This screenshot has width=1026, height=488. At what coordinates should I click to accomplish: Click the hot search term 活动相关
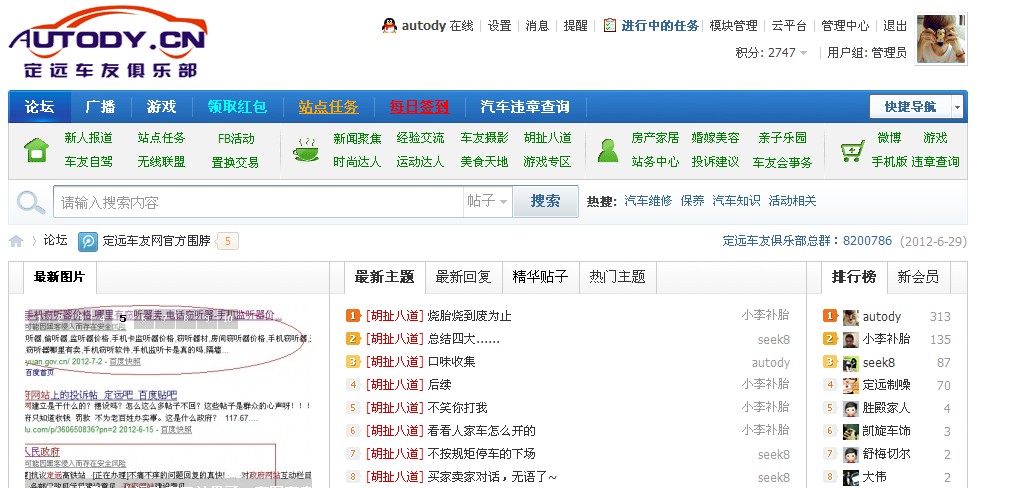792,201
